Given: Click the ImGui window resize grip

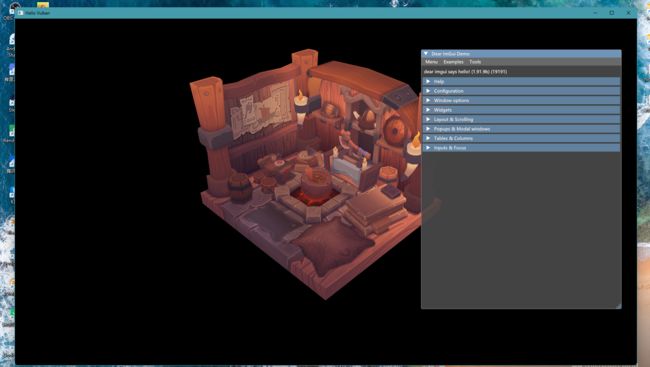Looking at the screenshot, I should (x=618, y=306).
